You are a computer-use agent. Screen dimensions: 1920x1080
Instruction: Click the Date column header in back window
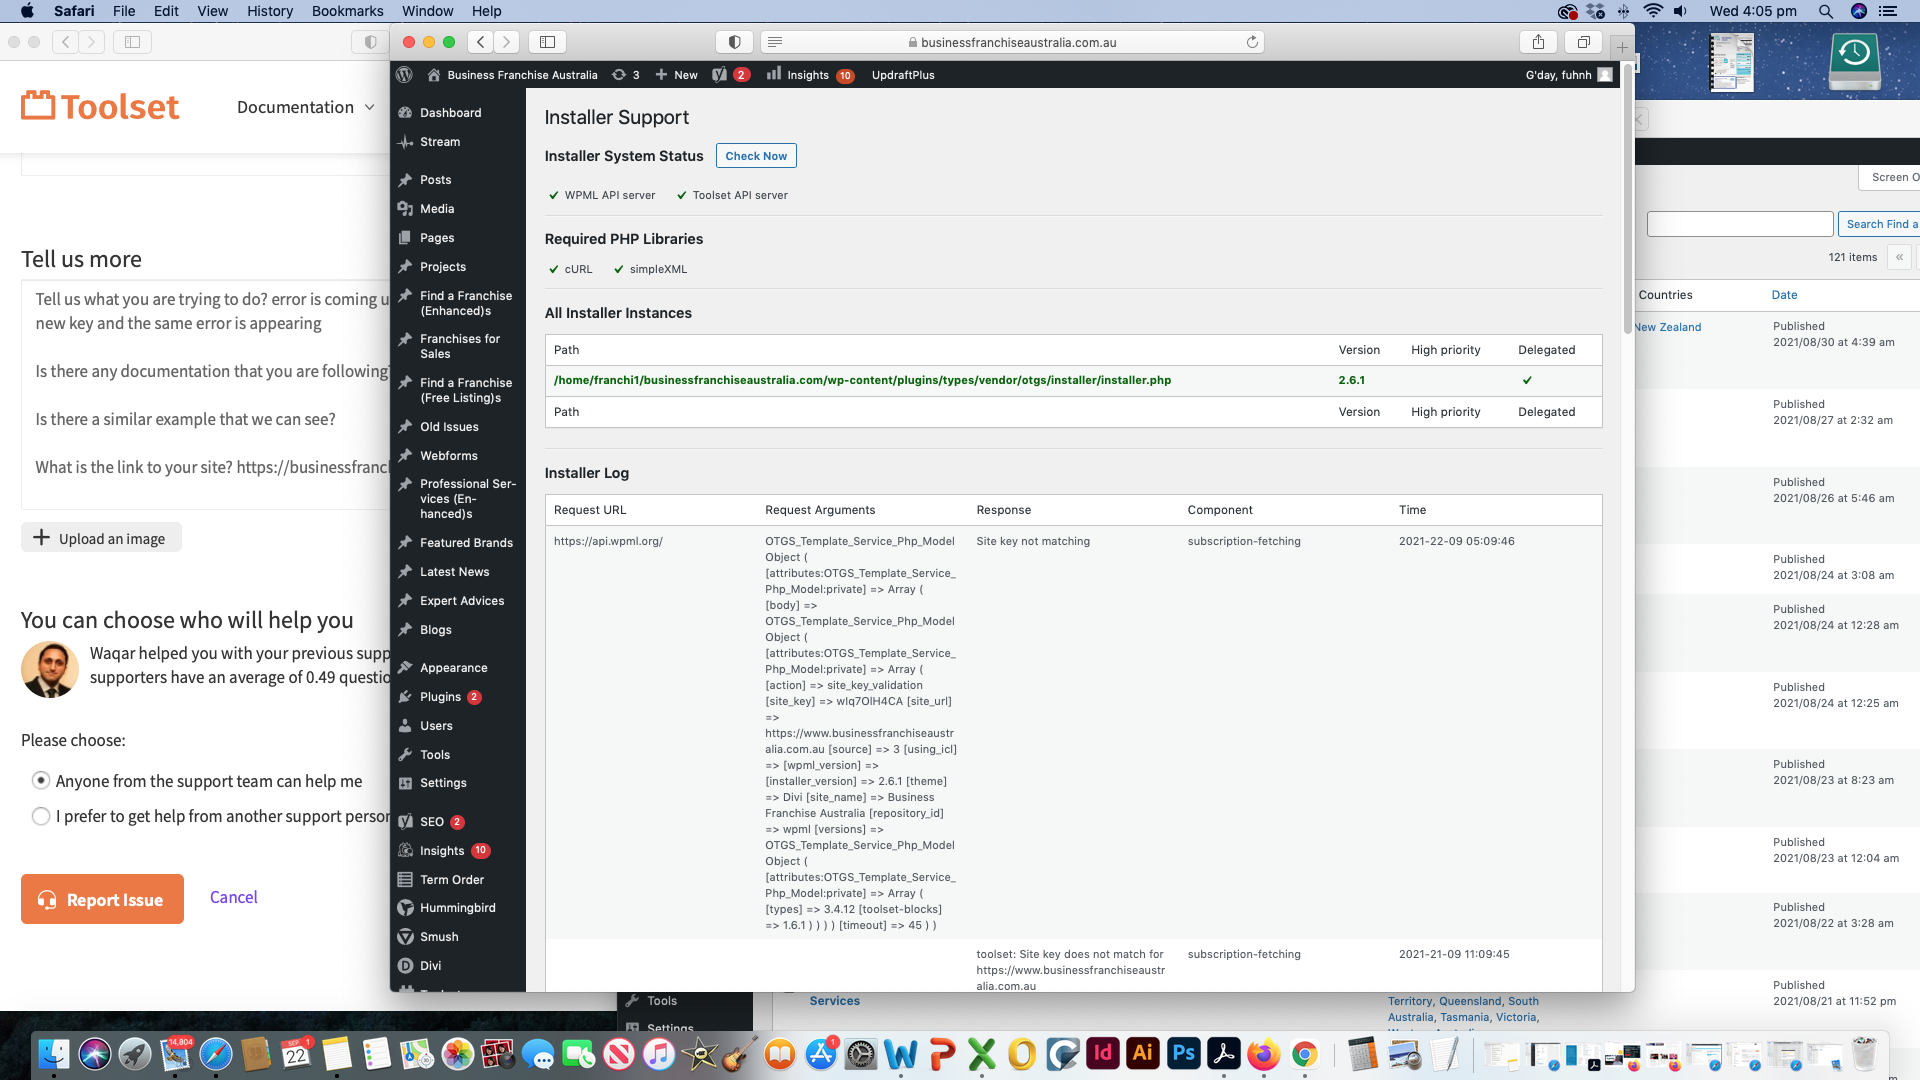coord(1784,295)
